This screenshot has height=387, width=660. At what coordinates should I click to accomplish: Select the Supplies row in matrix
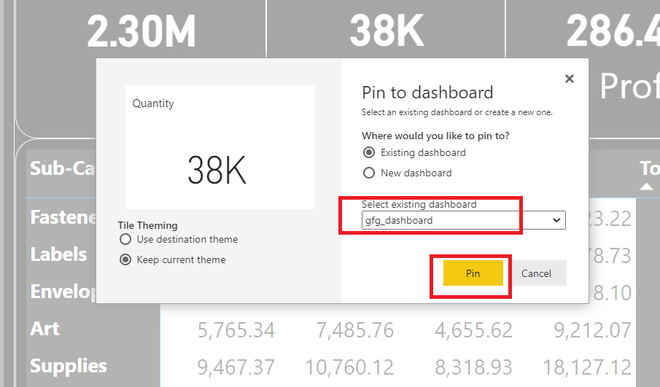point(68,366)
